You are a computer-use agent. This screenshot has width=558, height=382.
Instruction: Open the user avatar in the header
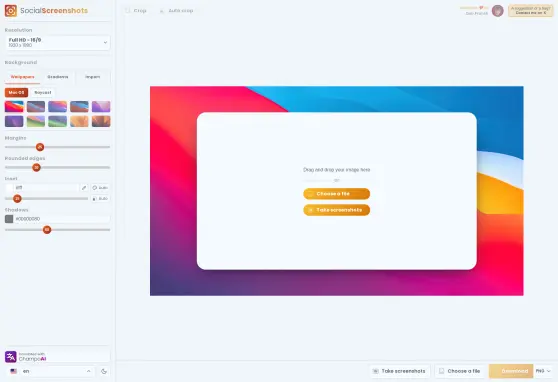pyautogui.click(x=498, y=11)
